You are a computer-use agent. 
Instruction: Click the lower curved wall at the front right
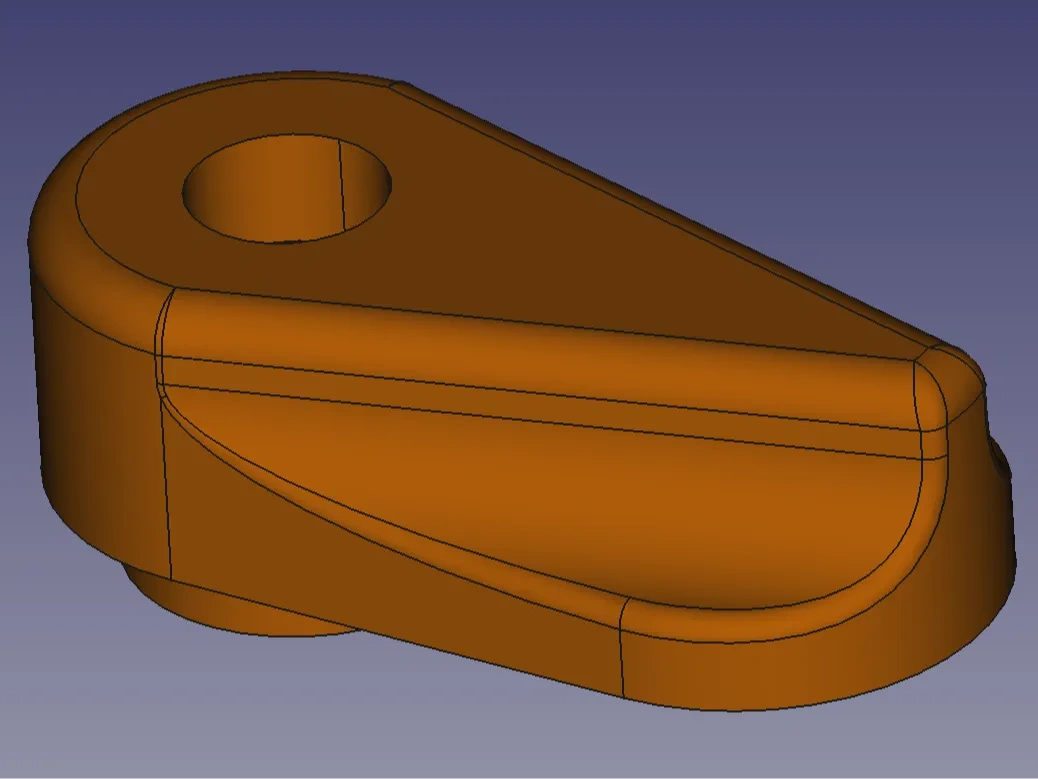click(x=800, y=660)
